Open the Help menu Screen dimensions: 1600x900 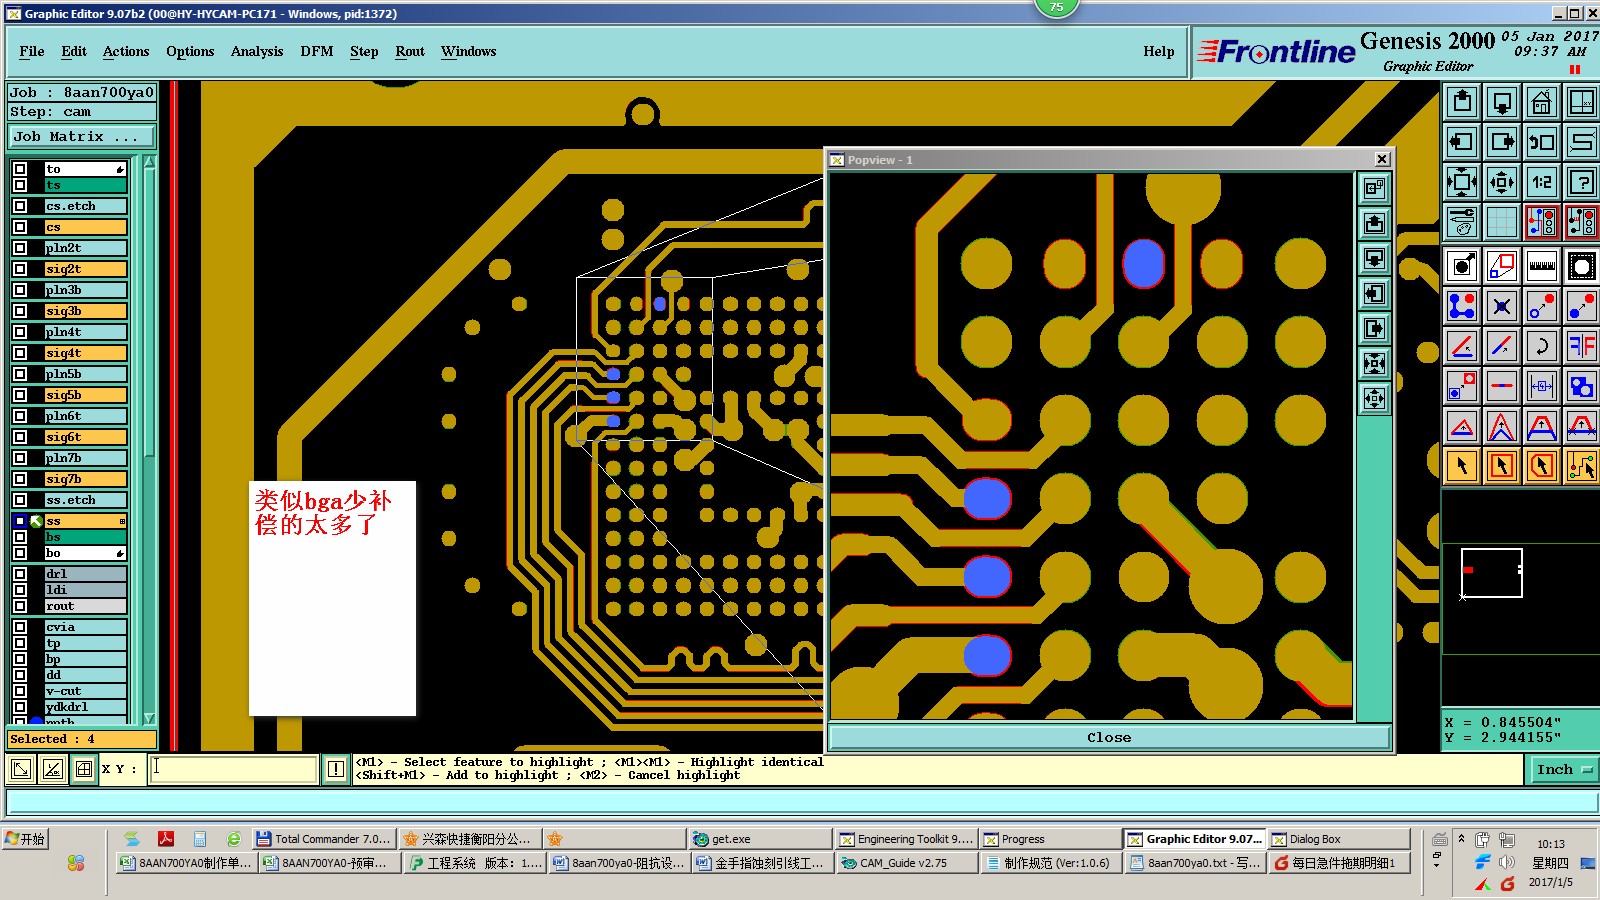click(1159, 51)
